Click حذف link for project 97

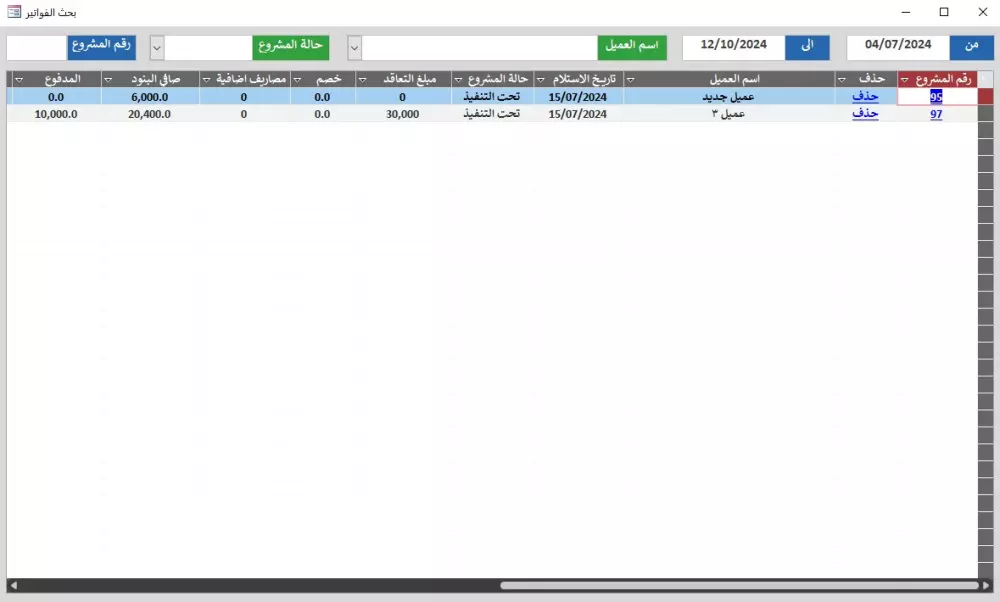click(x=865, y=114)
